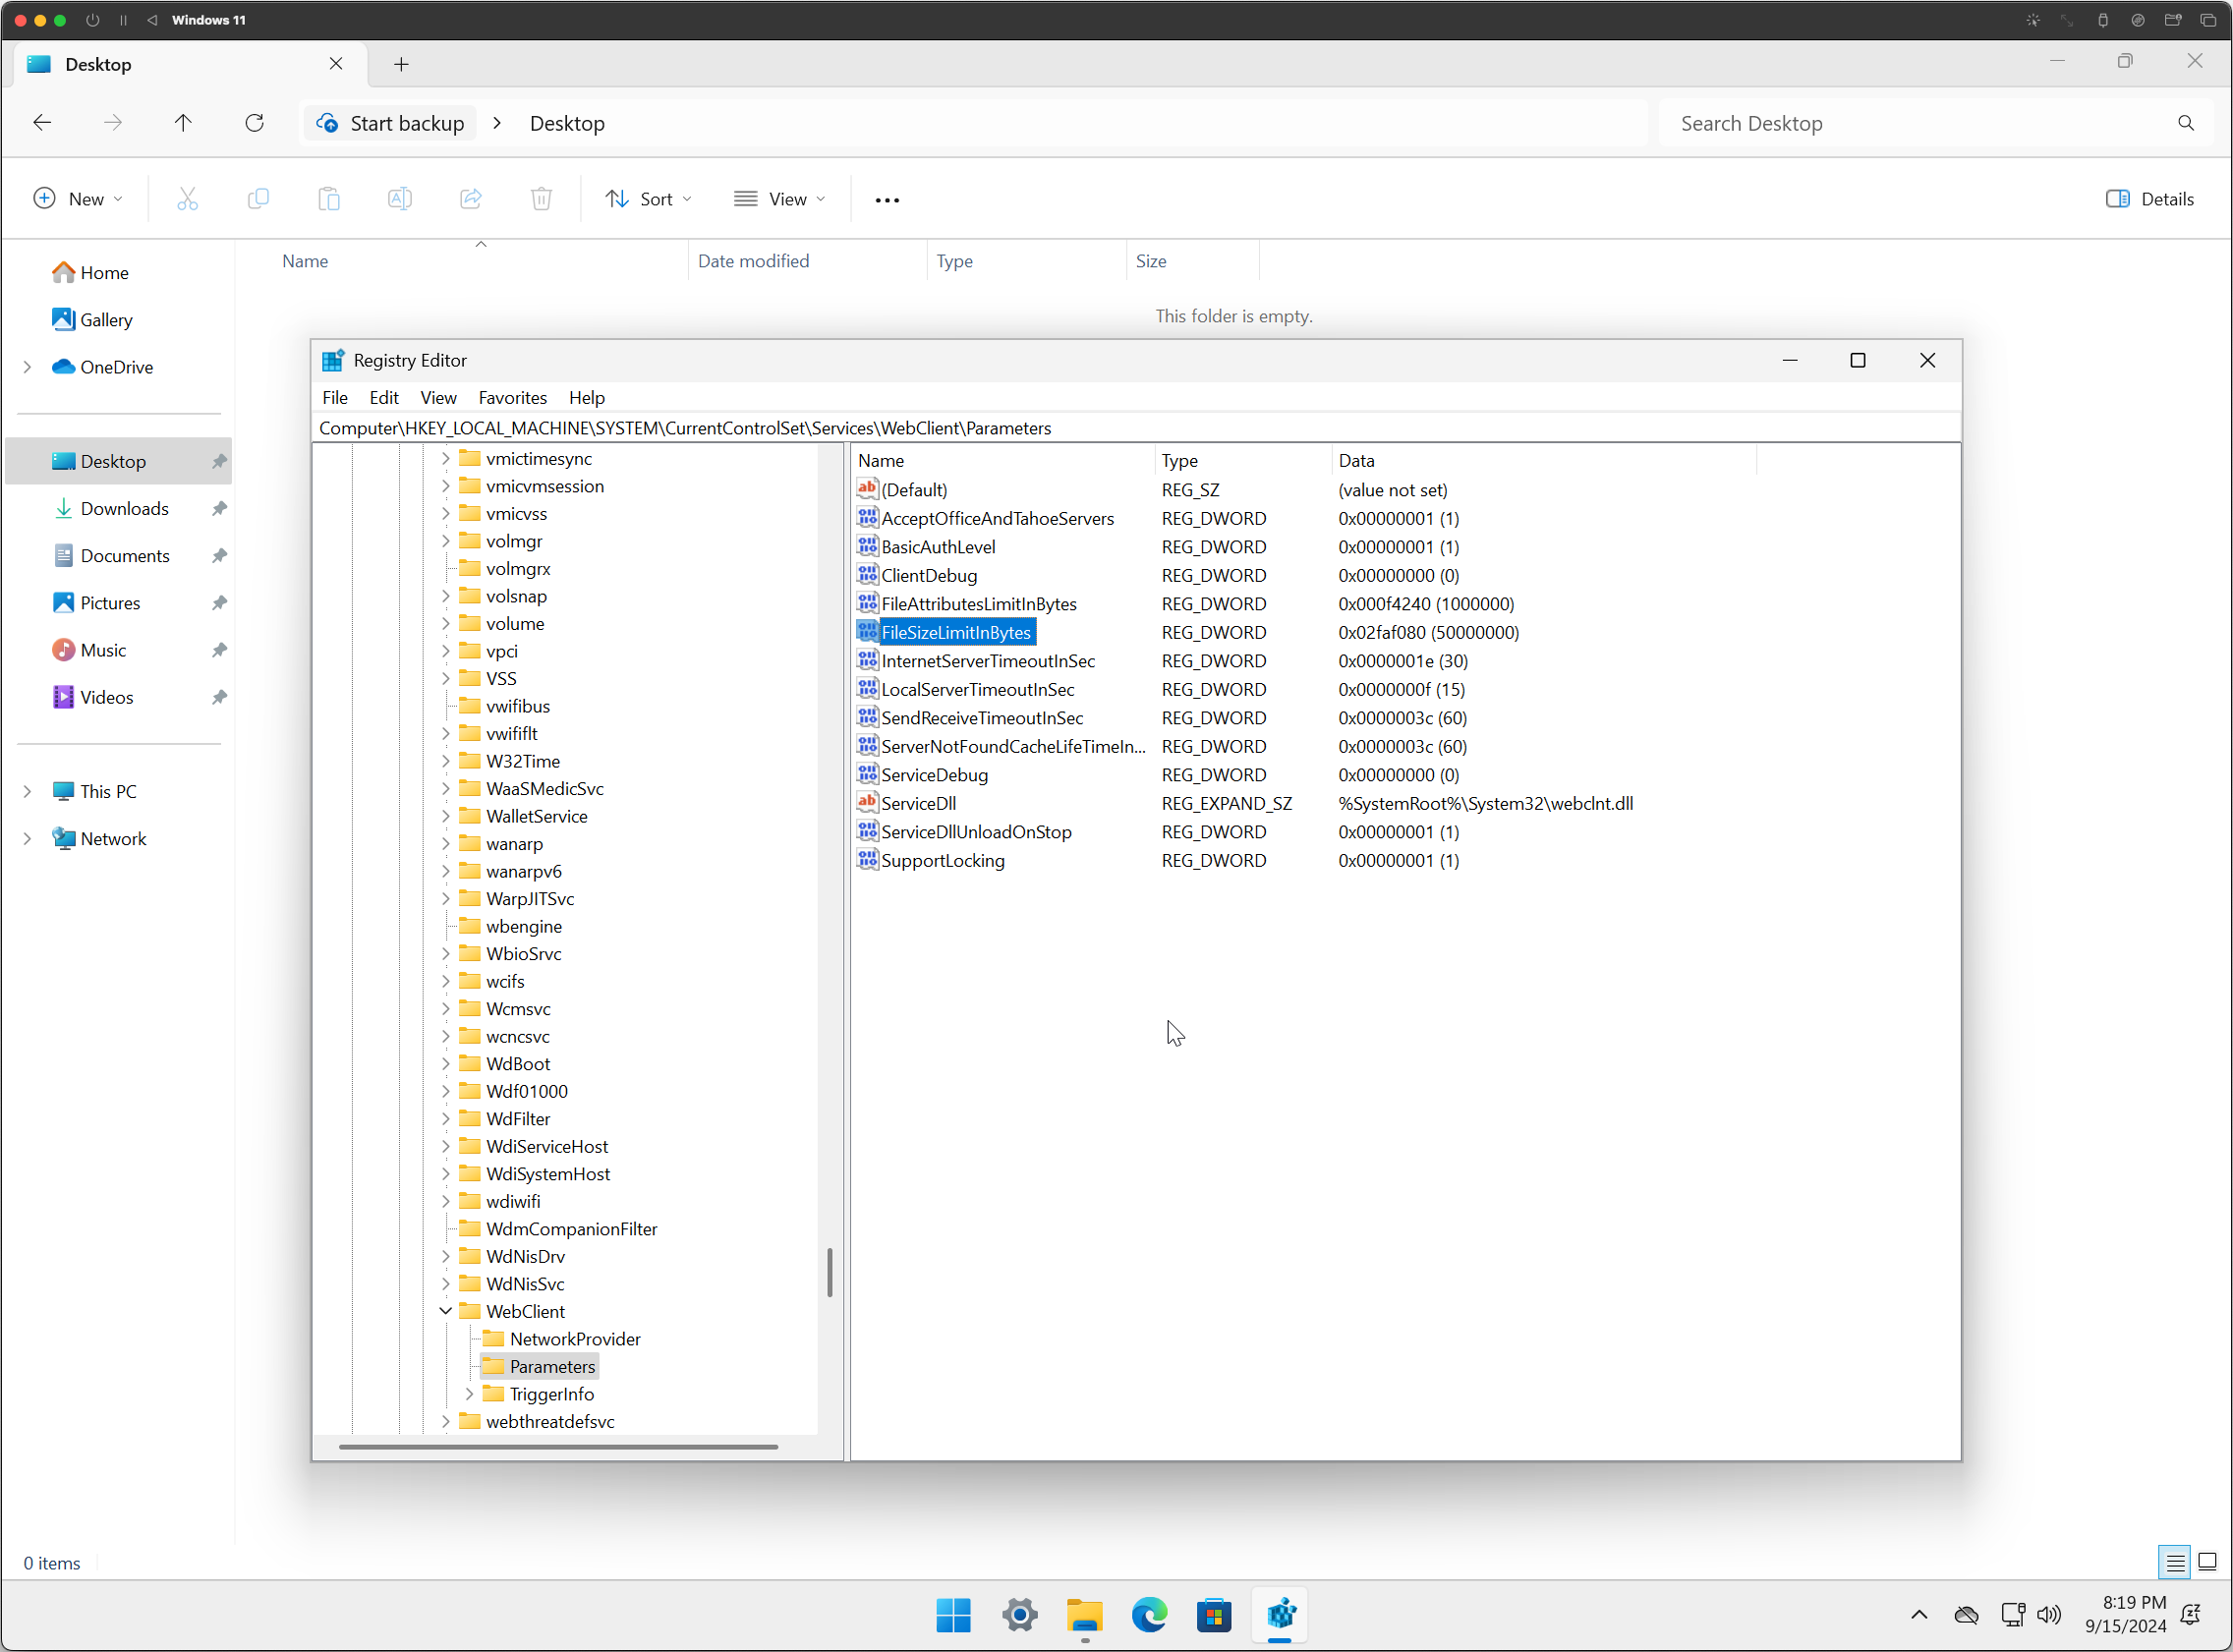This screenshot has width=2233, height=1652.
Task: Expand the TriggerInfo registry key
Action: point(470,1394)
